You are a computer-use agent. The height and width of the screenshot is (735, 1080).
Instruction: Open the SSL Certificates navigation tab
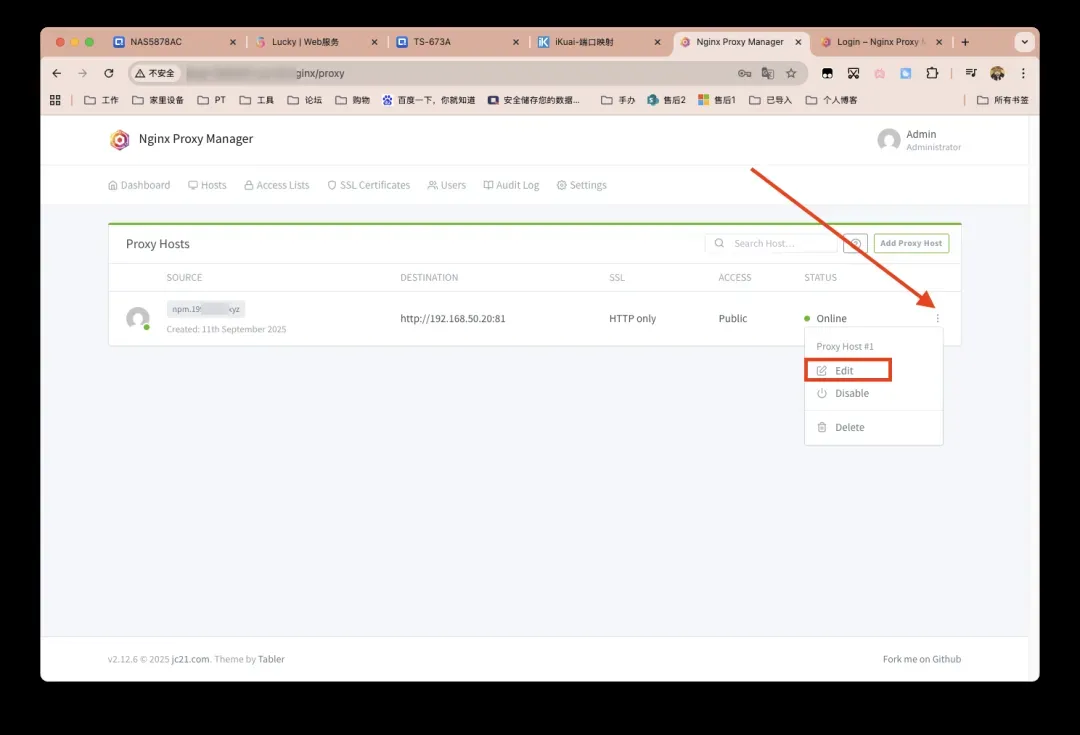coord(368,185)
